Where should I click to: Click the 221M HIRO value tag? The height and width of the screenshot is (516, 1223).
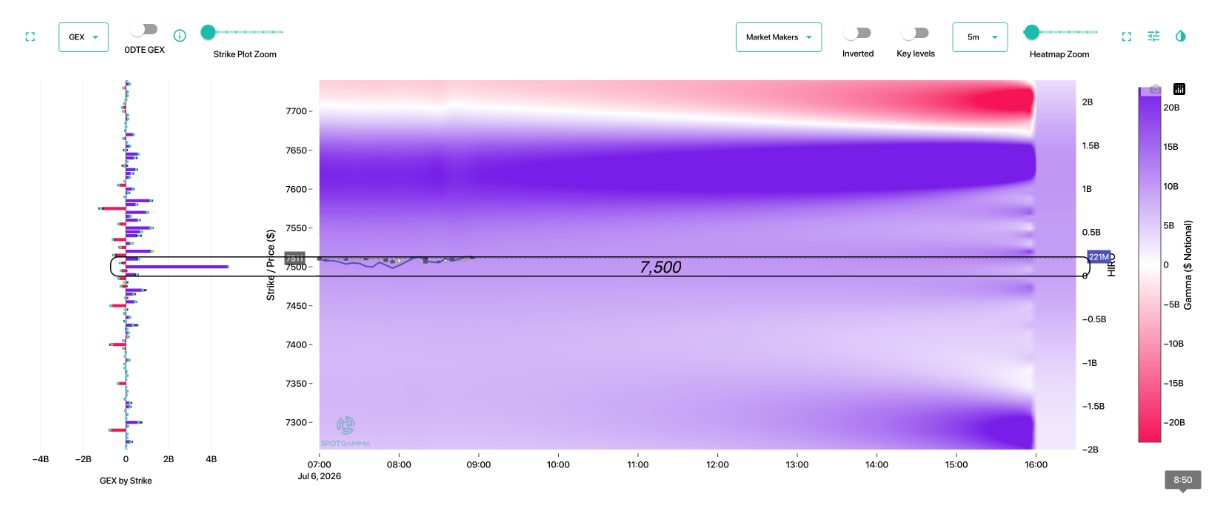(x=1099, y=257)
